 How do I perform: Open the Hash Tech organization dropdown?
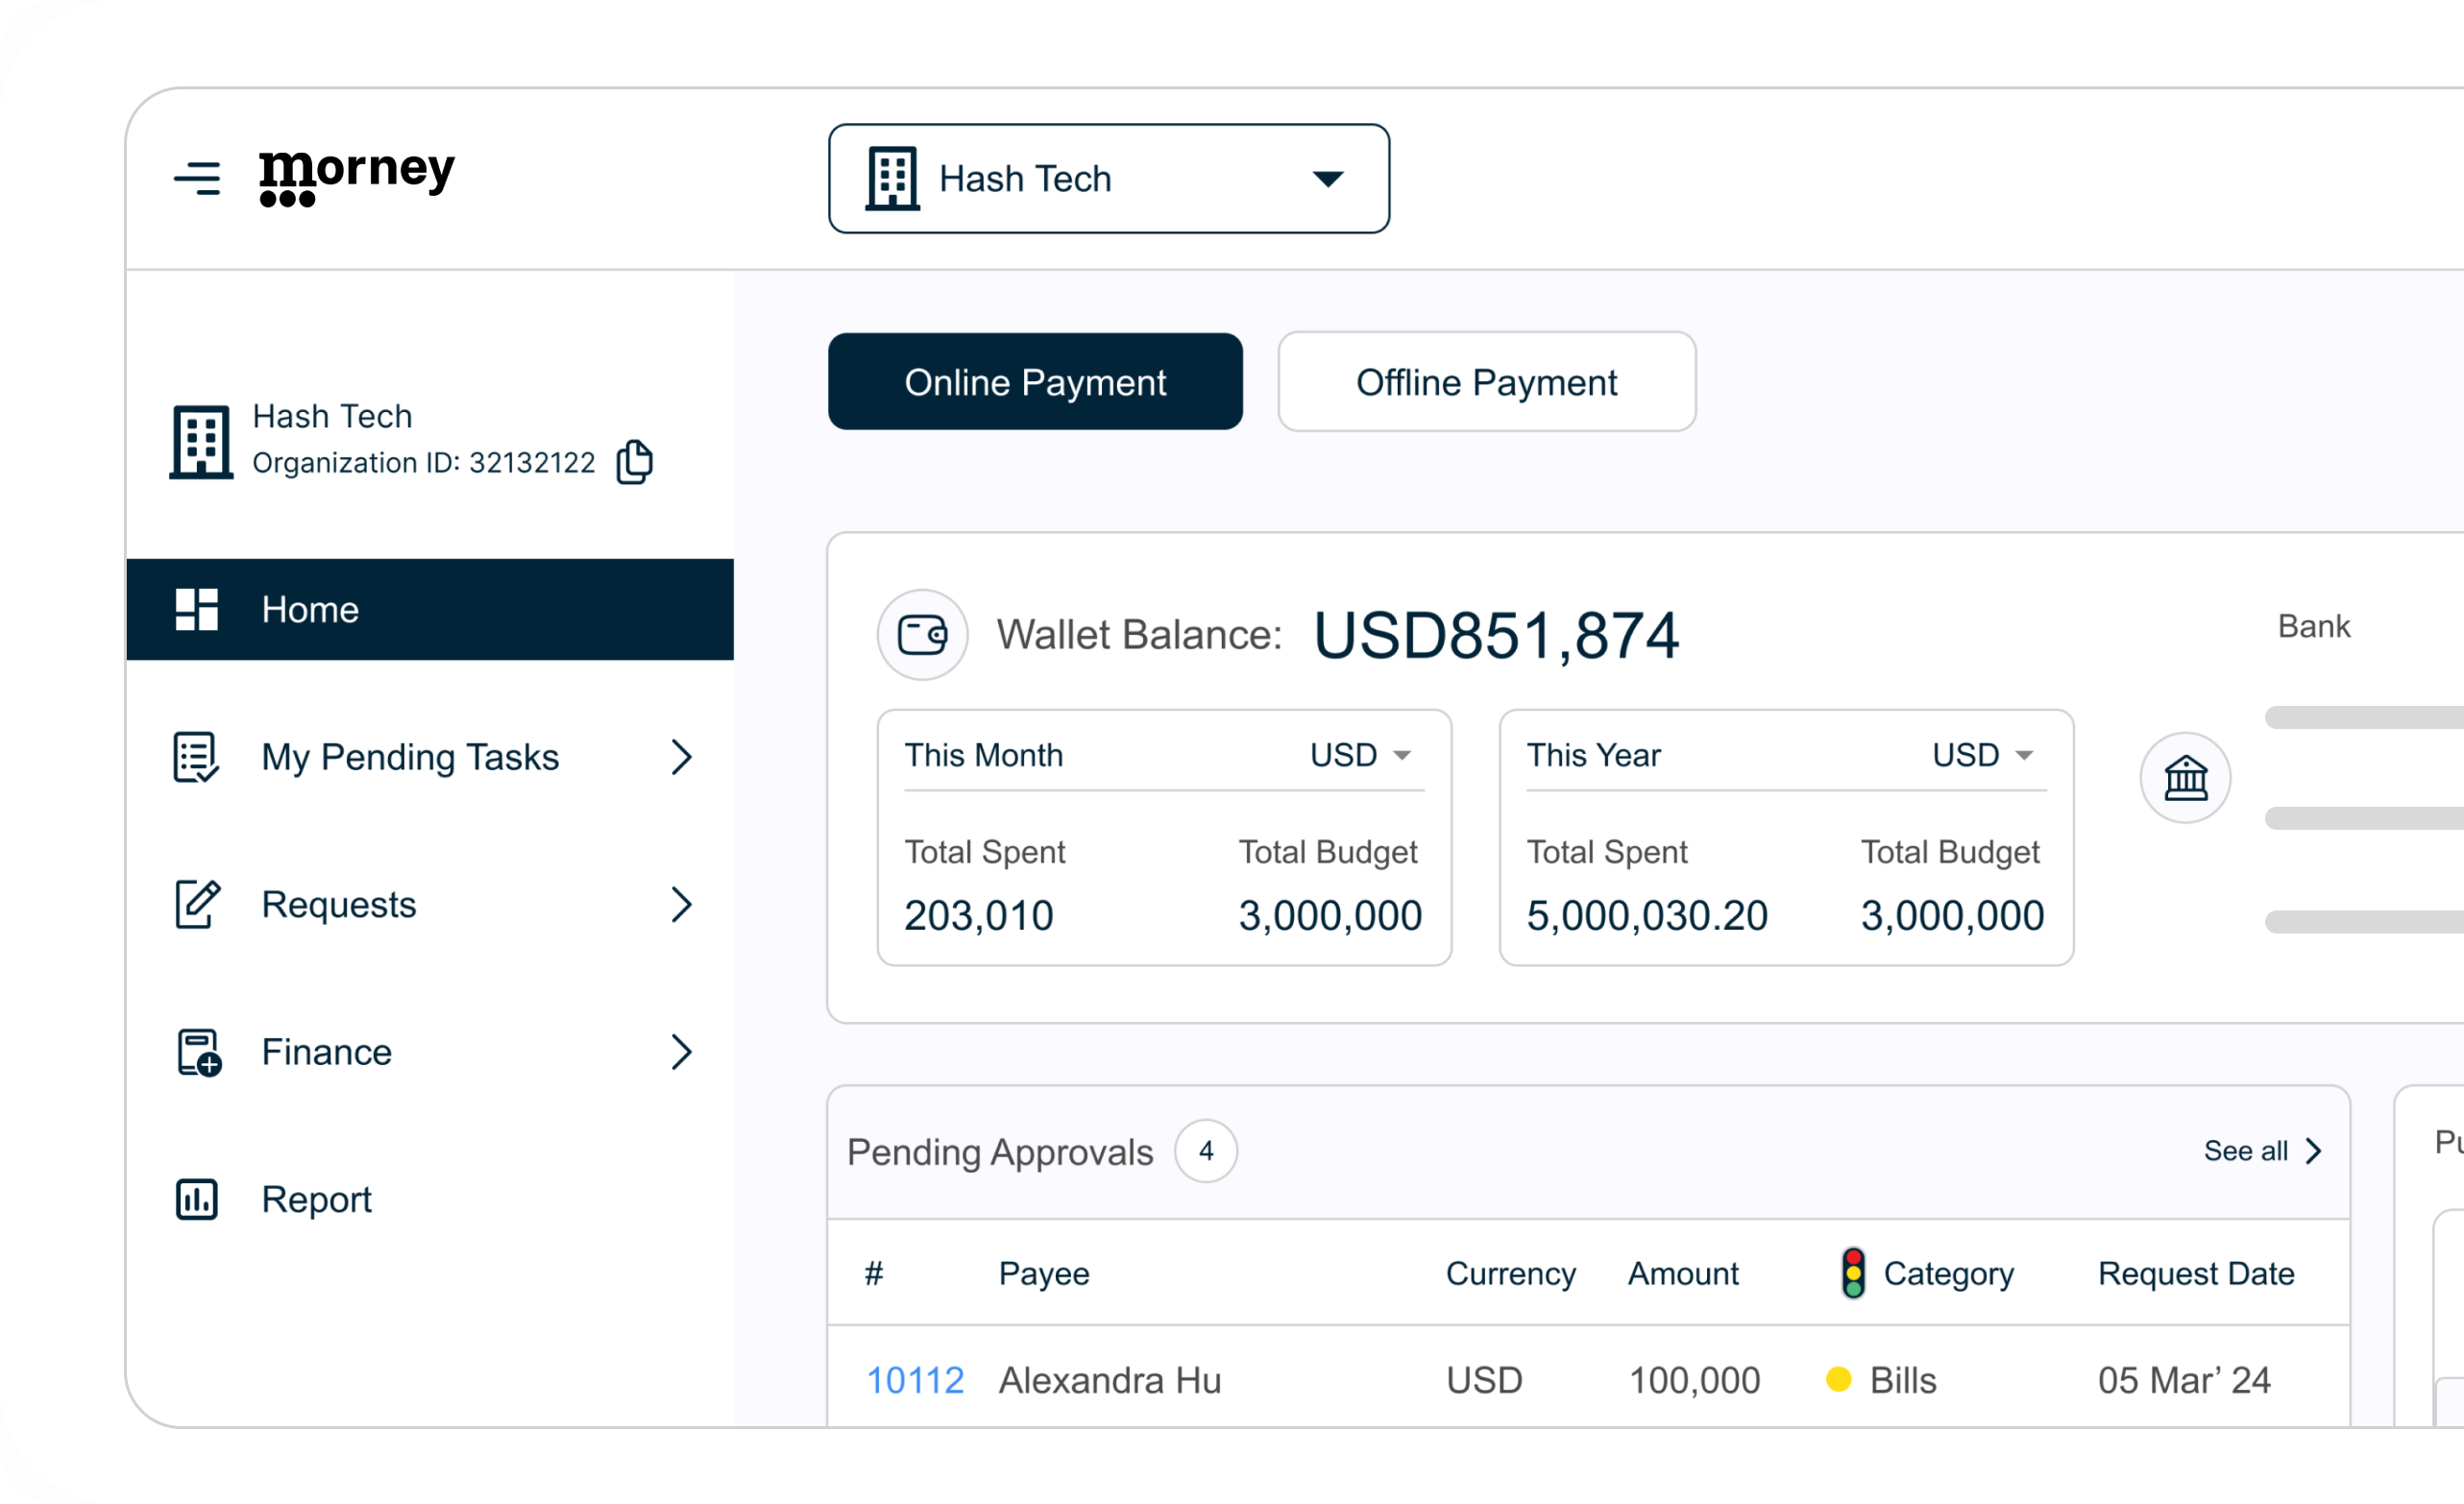(x=1108, y=178)
